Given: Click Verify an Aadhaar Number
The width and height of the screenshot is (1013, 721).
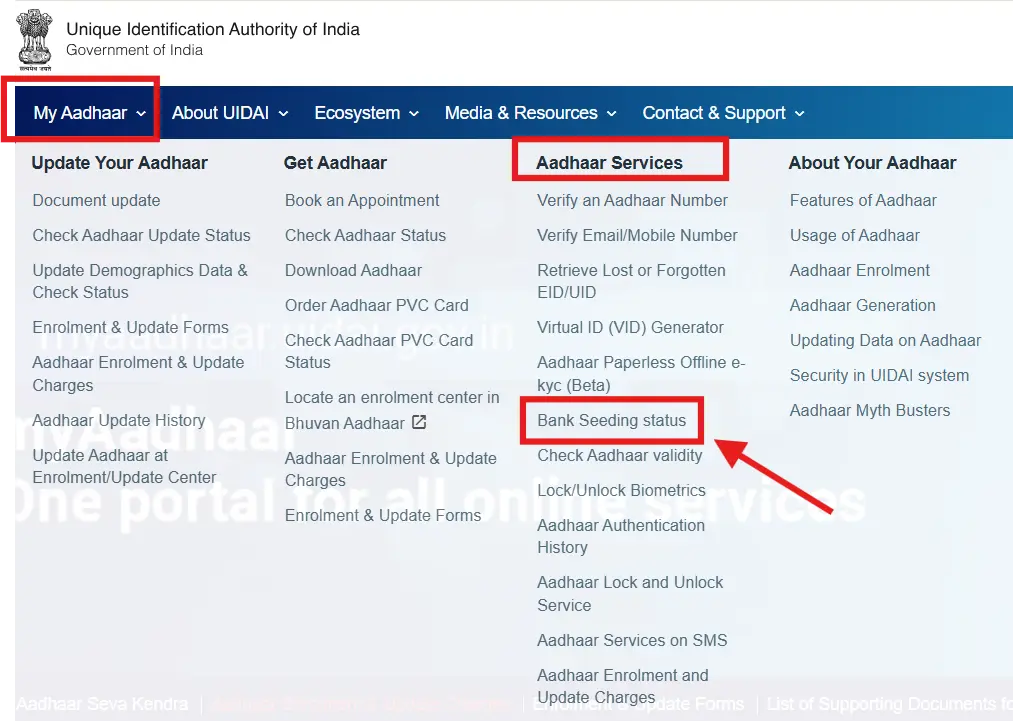Looking at the screenshot, I should [x=630, y=200].
